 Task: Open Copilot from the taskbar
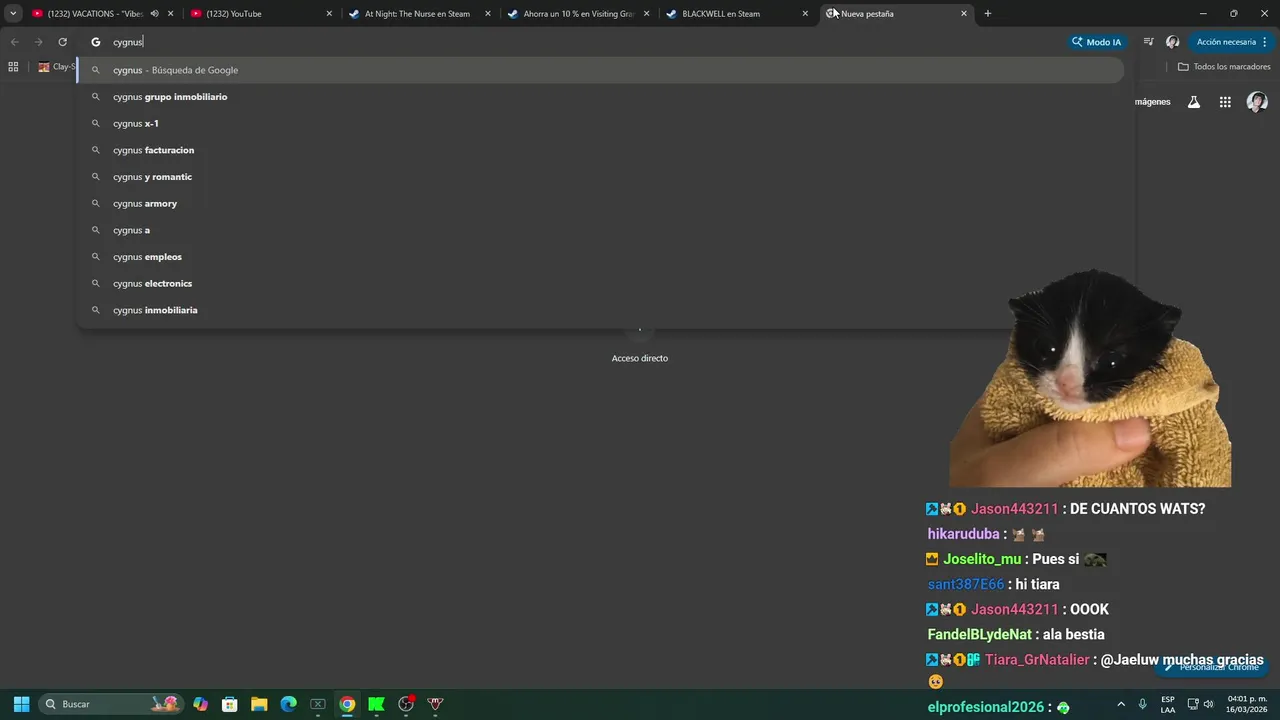point(201,704)
